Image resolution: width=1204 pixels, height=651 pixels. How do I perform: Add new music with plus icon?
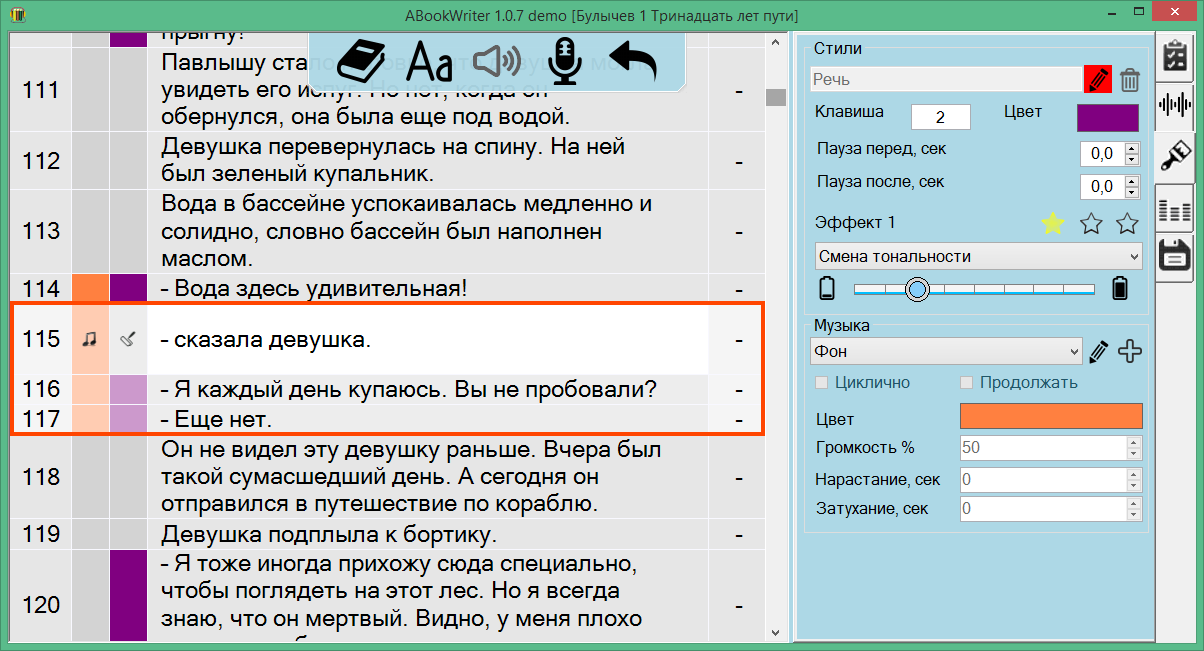pyautogui.click(x=1130, y=351)
